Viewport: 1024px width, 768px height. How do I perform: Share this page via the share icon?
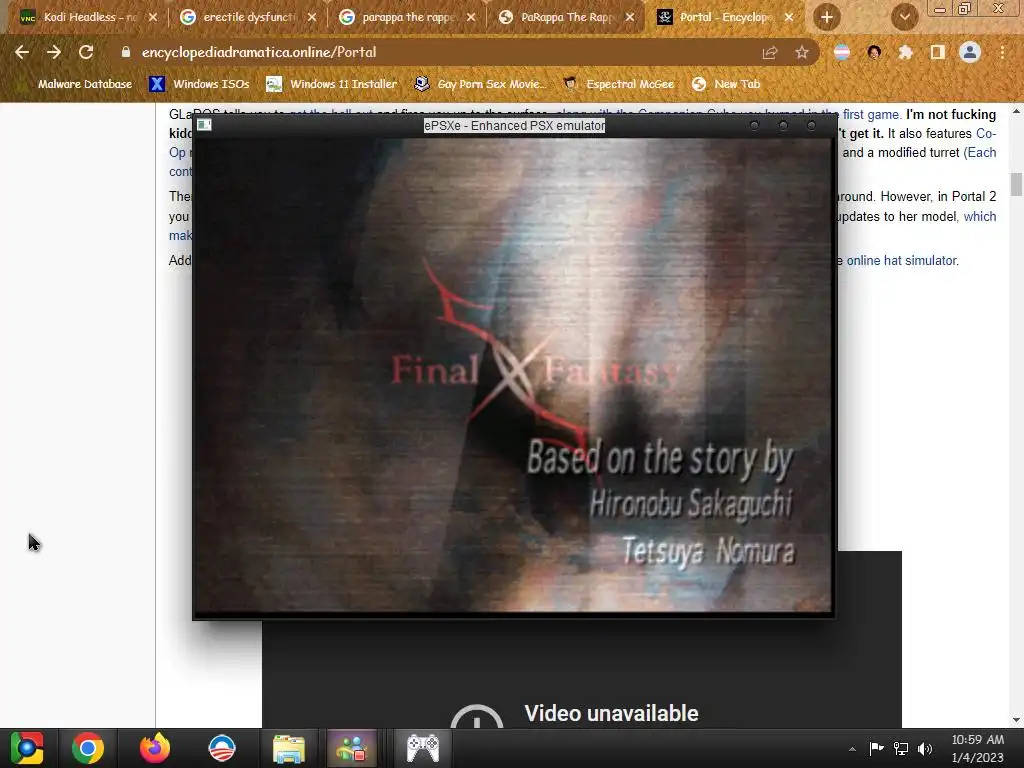(770, 52)
